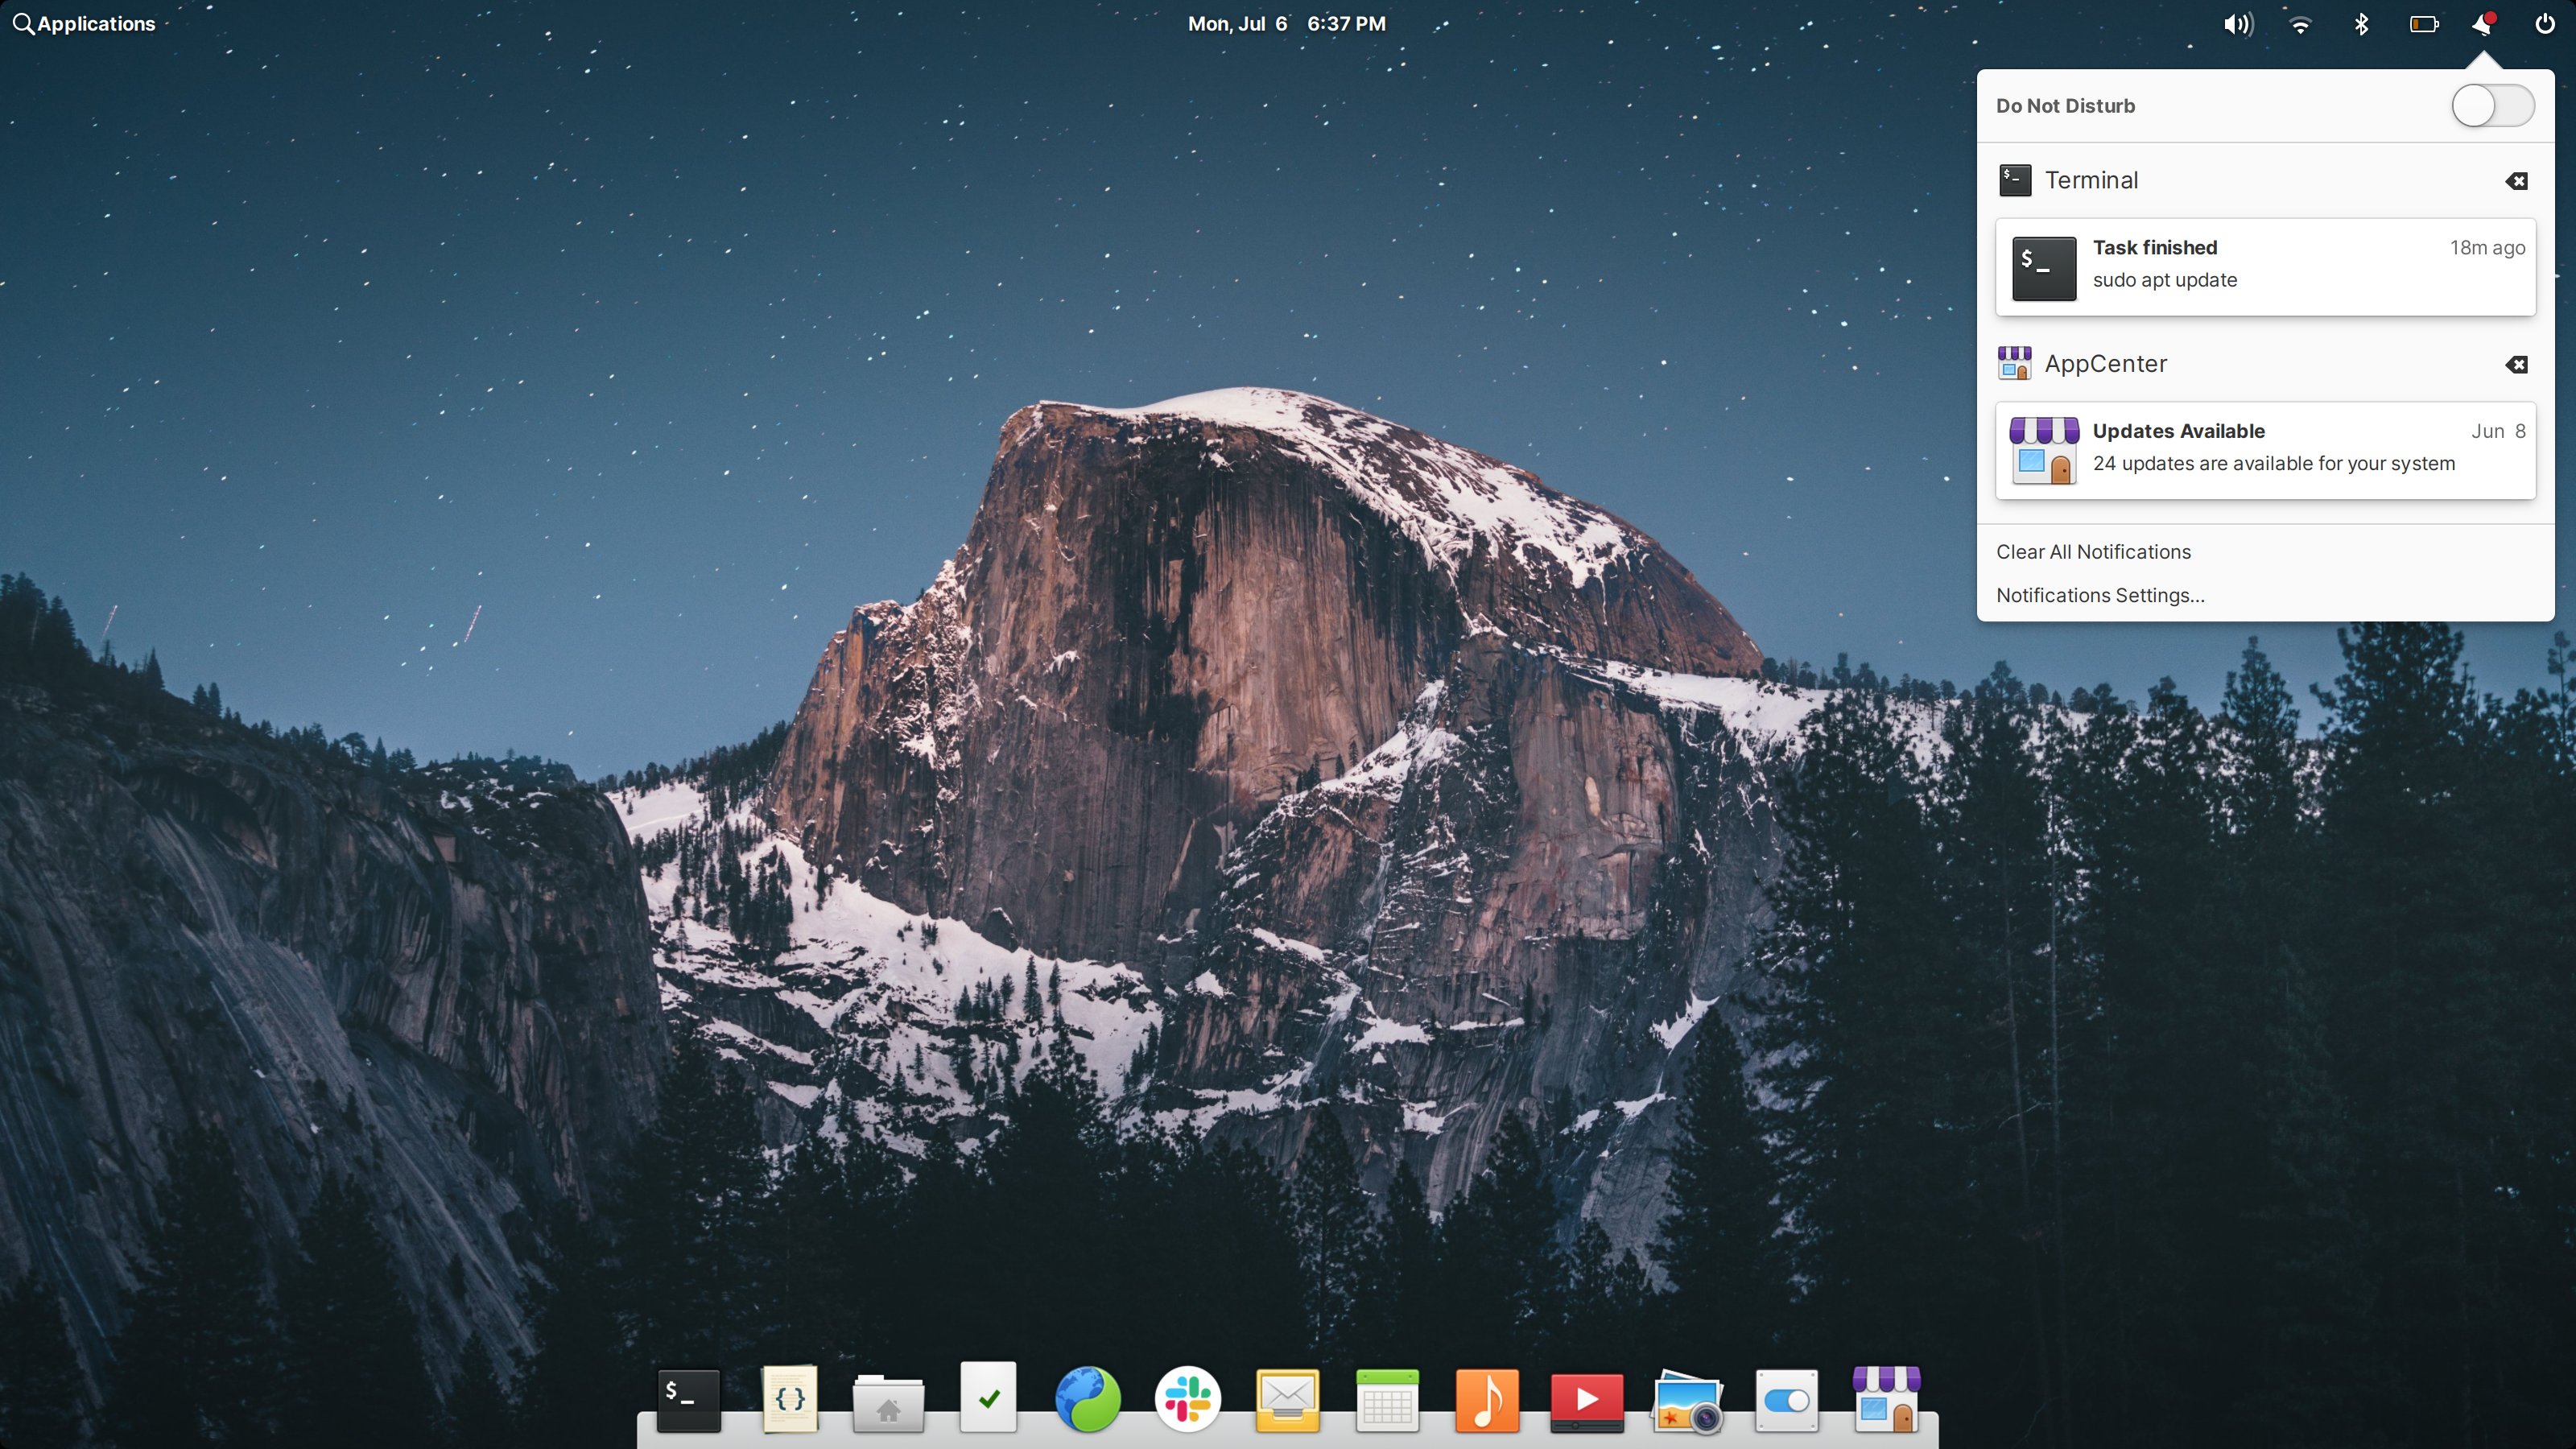The width and height of the screenshot is (2576, 1449).
Task: Open the Updates Available notification
Action: (x=2265, y=451)
